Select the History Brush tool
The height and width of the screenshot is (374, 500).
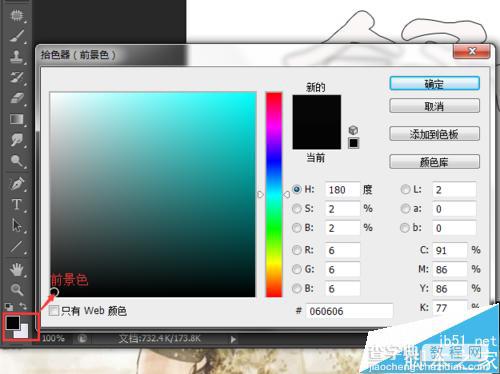pyautogui.click(x=17, y=77)
